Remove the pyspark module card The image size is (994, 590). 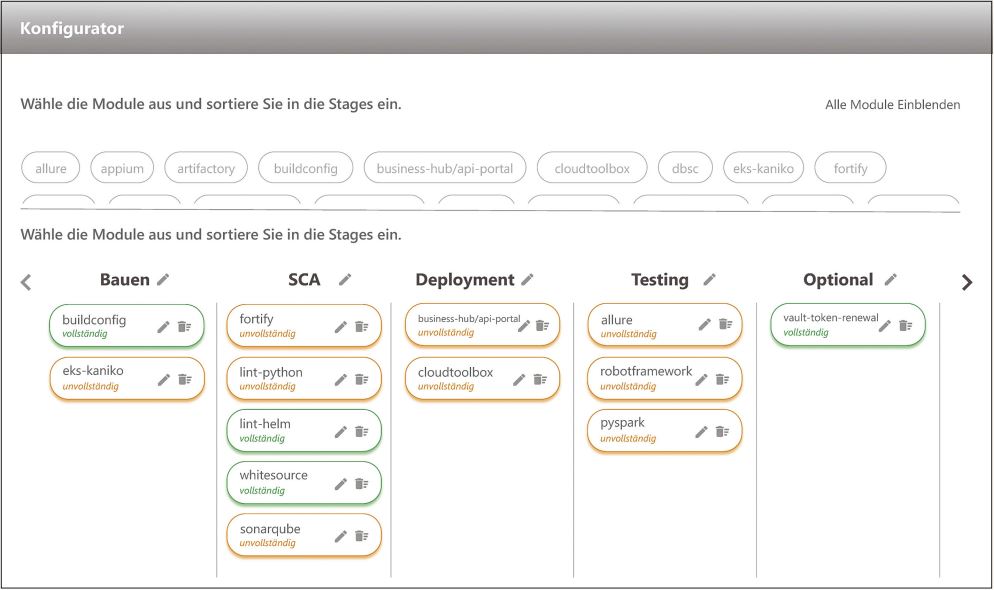coord(722,432)
